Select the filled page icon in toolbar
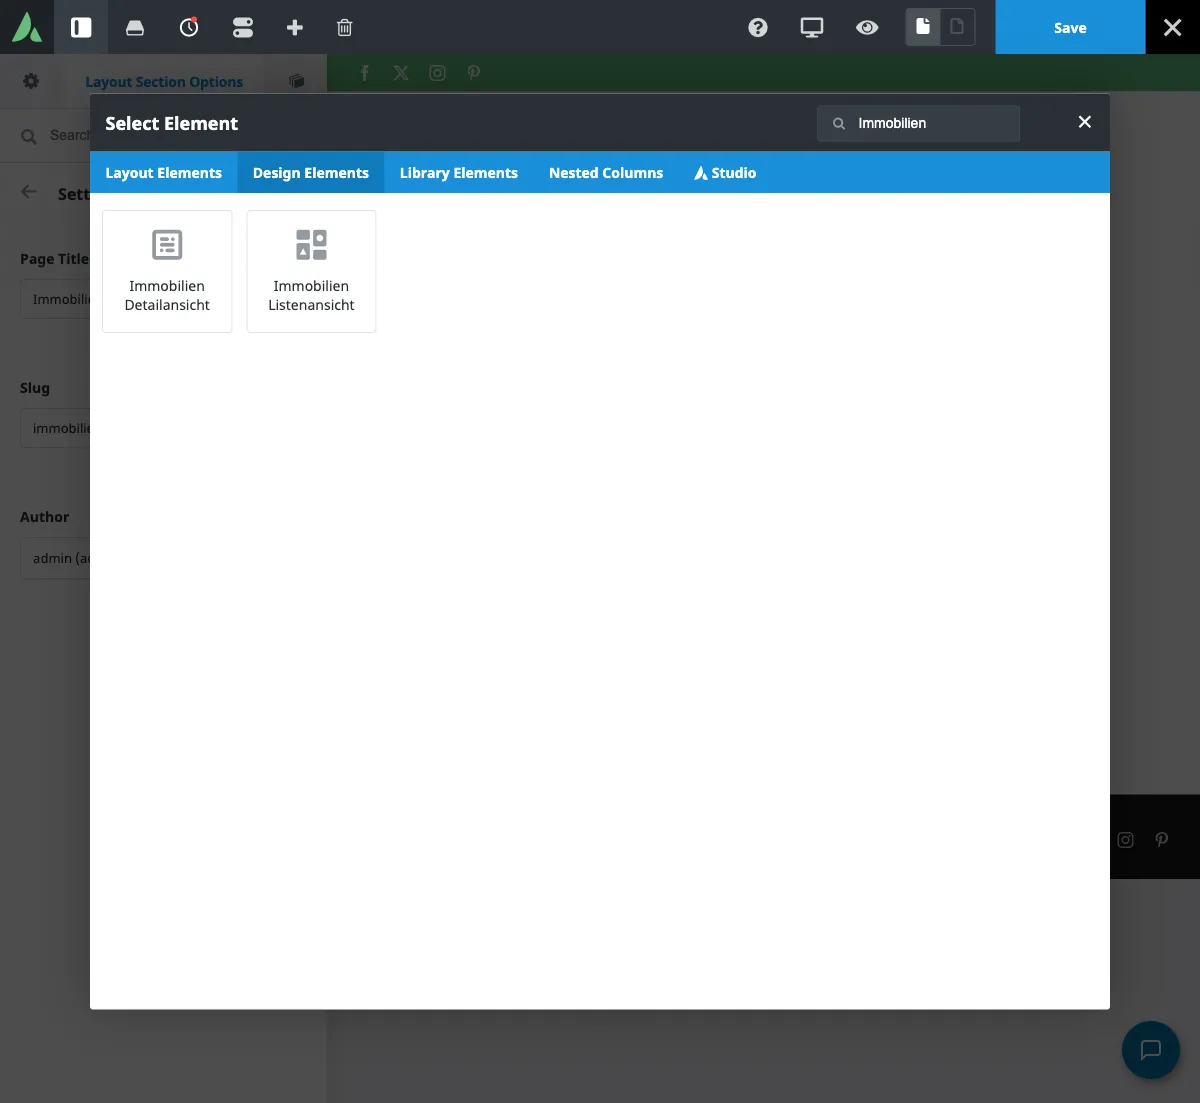The height and width of the screenshot is (1103, 1200). [x=923, y=27]
